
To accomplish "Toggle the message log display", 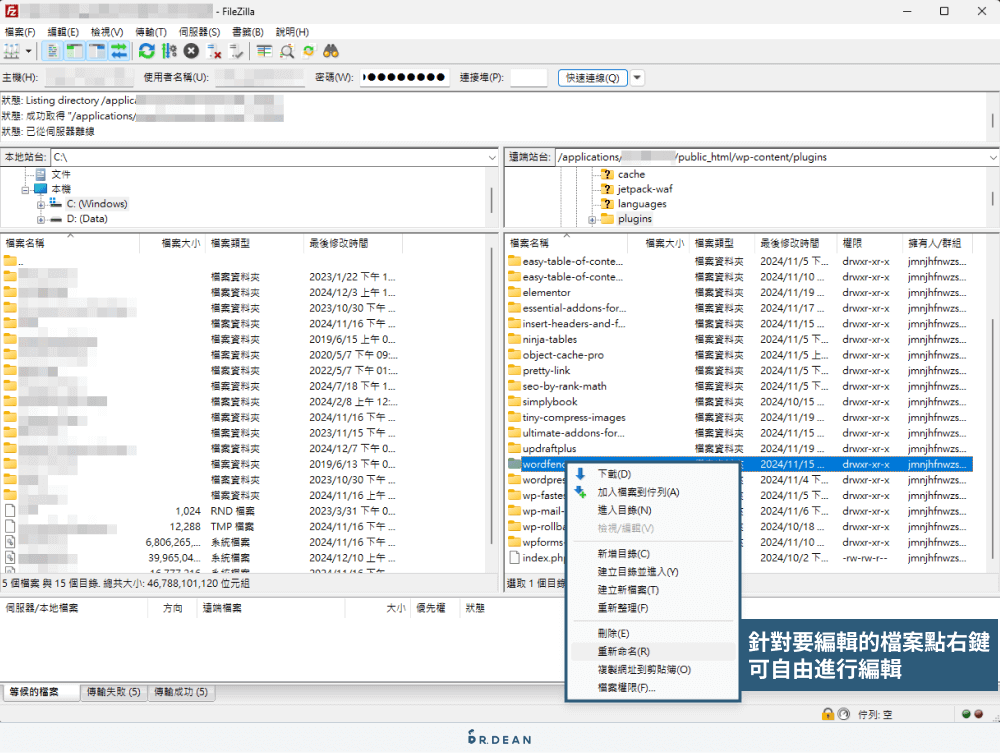I will [x=51, y=51].
